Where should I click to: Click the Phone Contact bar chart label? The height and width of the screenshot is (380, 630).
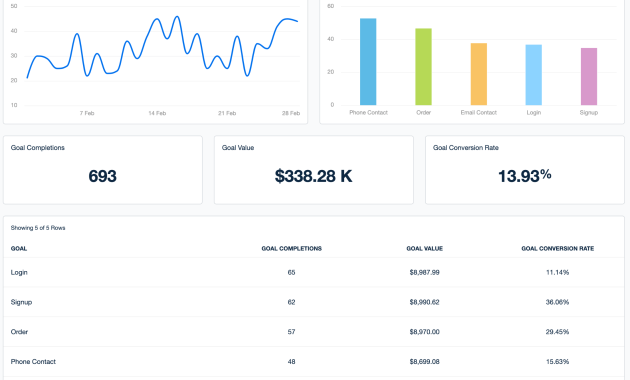(368, 112)
